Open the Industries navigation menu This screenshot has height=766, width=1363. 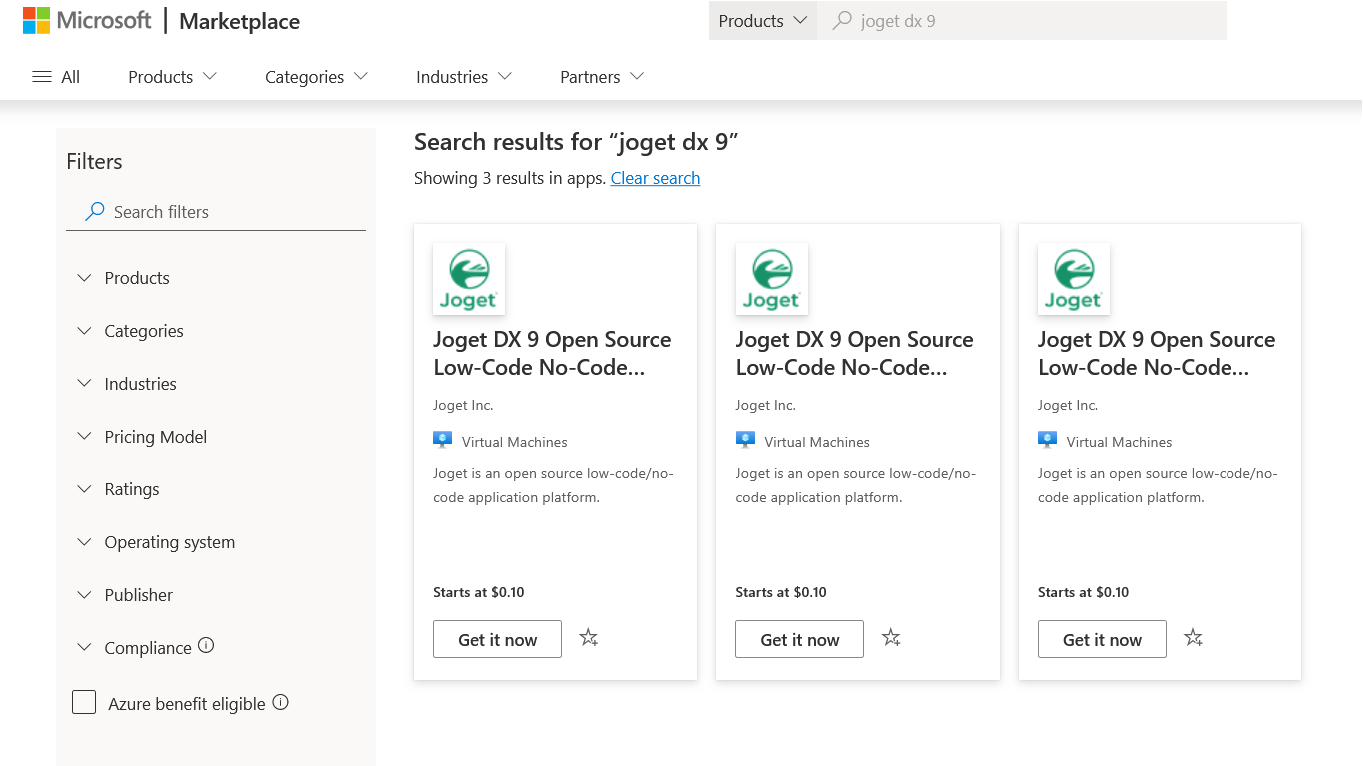(x=464, y=77)
